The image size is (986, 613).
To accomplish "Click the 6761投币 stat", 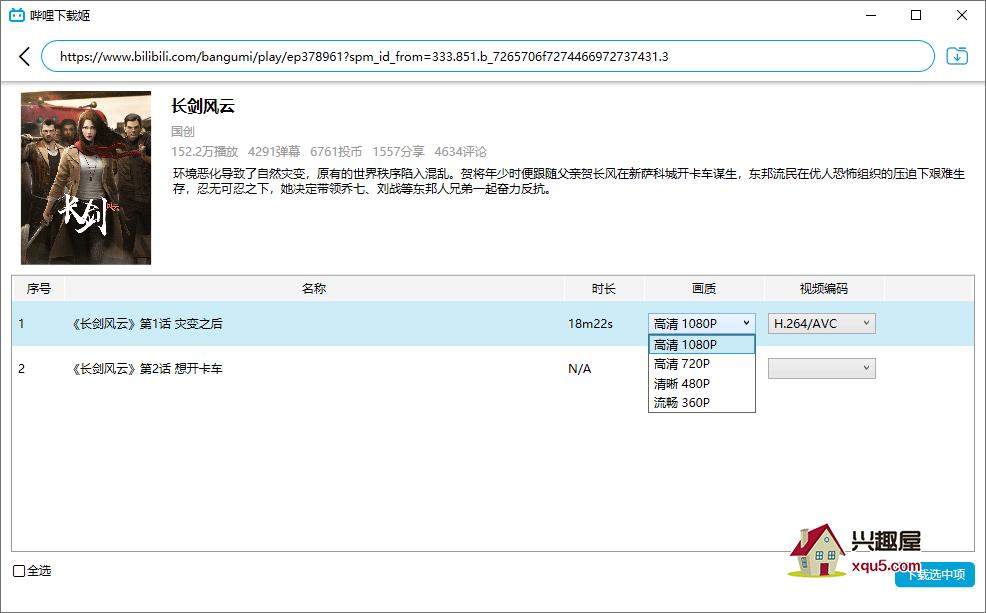I will pos(336,152).
